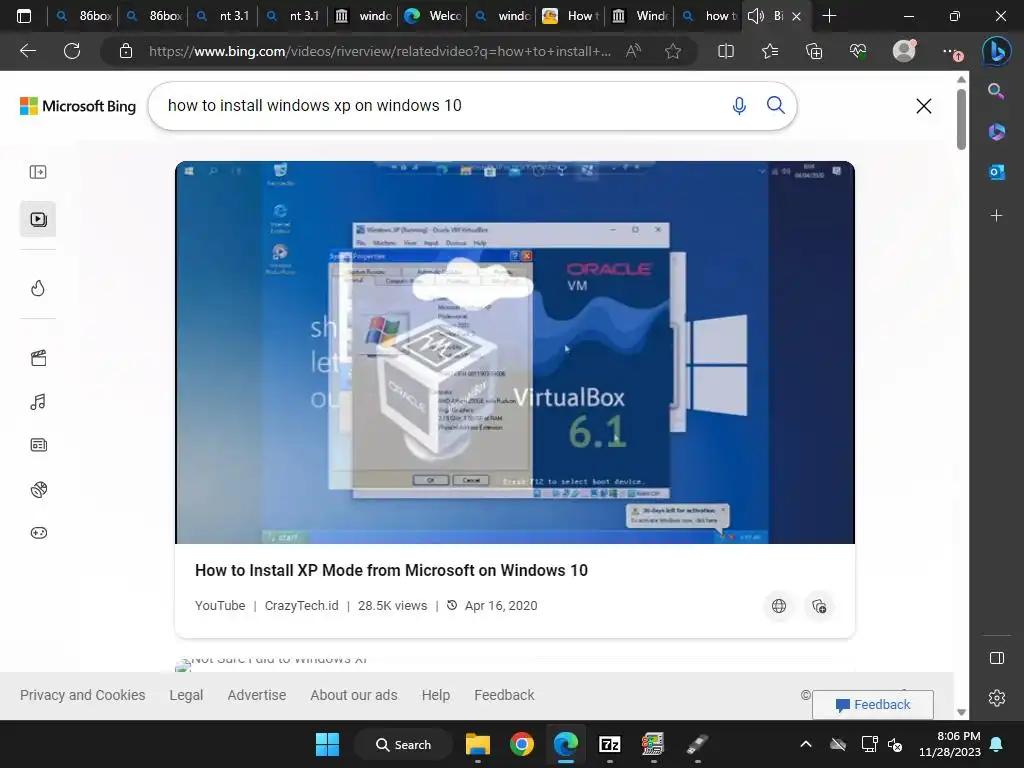Click save-to-collection icon on video card
Screen dimensions: 1024x768
click(819, 606)
